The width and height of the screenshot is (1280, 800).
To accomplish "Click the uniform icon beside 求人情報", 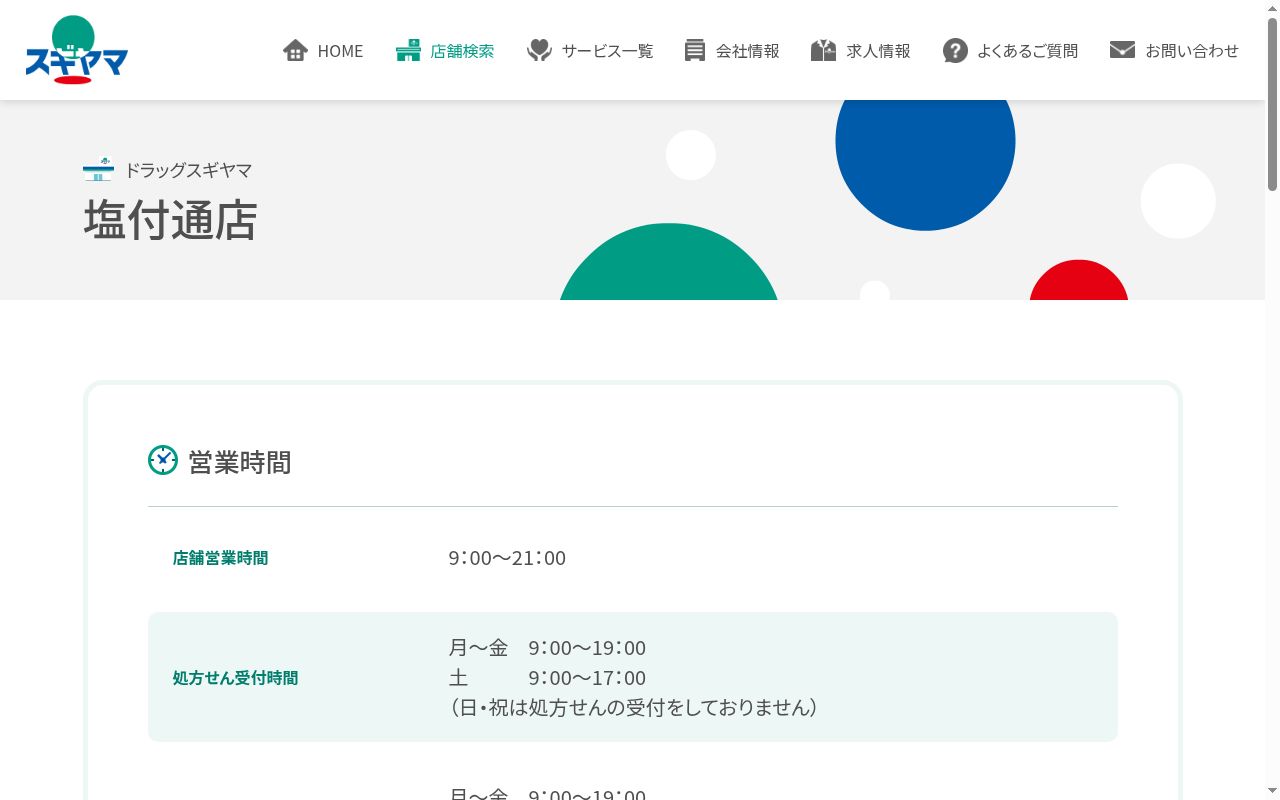I will (824, 50).
